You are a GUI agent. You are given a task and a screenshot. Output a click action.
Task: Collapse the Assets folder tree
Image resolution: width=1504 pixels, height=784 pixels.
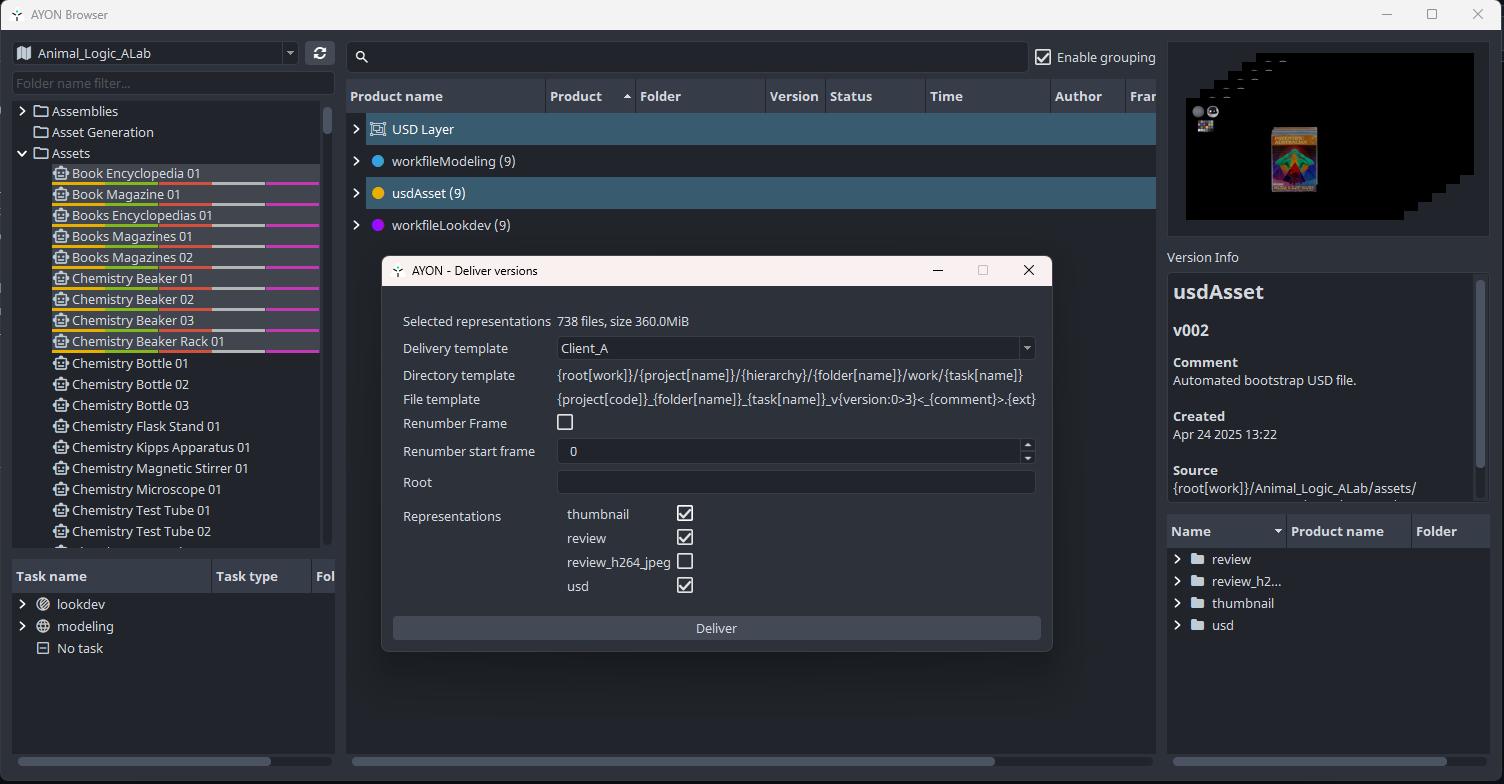[22, 153]
